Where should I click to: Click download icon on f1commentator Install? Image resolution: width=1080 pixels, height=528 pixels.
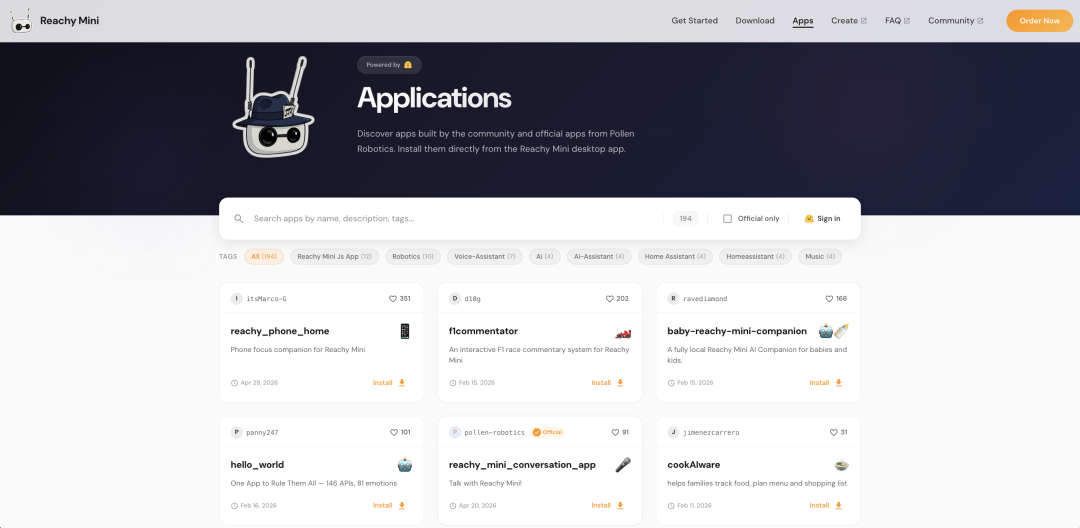click(x=620, y=383)
